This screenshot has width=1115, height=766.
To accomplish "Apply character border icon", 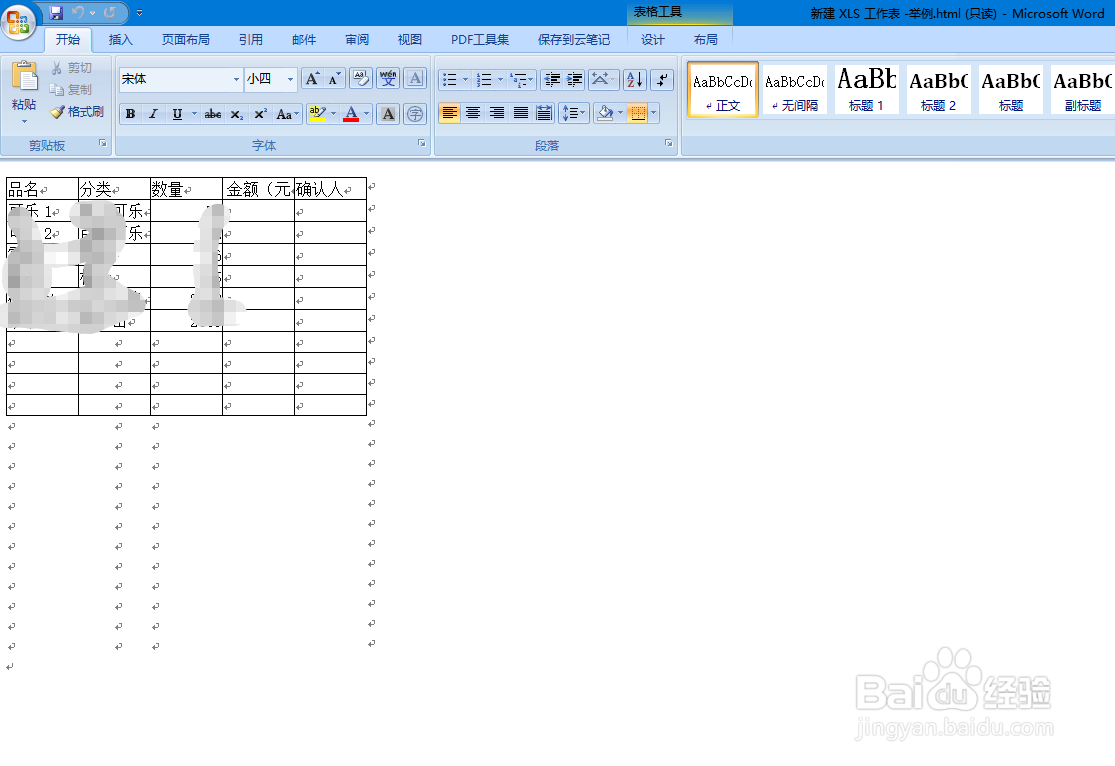I will click(415, 78).
